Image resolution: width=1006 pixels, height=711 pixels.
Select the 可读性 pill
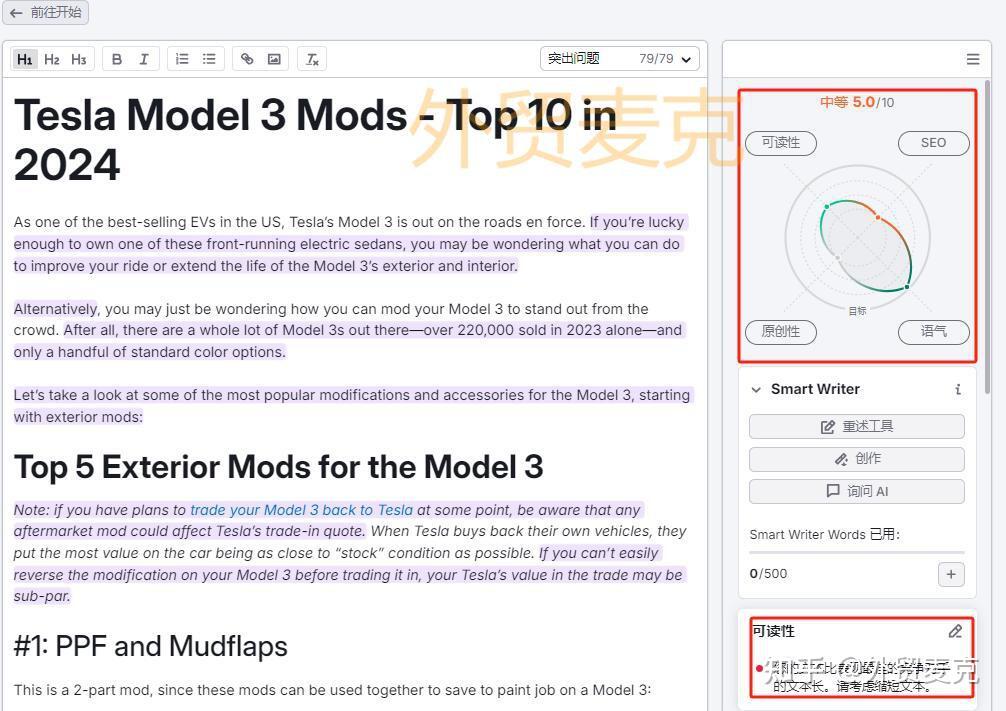(x=781, y=143)
